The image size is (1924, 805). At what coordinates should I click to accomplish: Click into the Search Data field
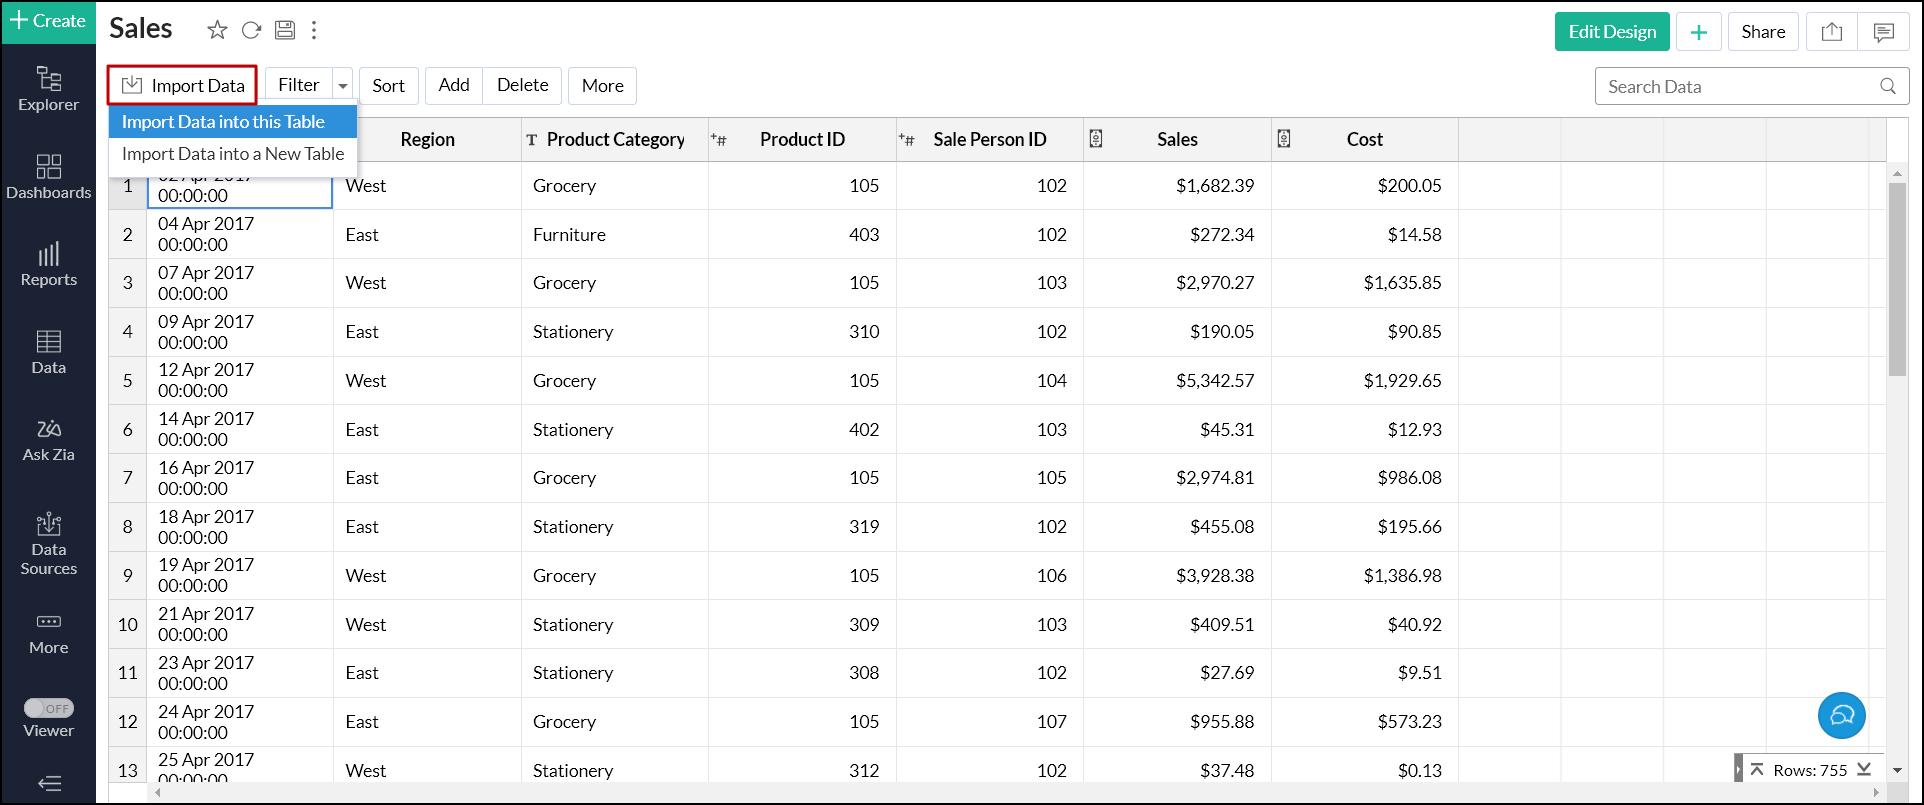(1738, 87)
